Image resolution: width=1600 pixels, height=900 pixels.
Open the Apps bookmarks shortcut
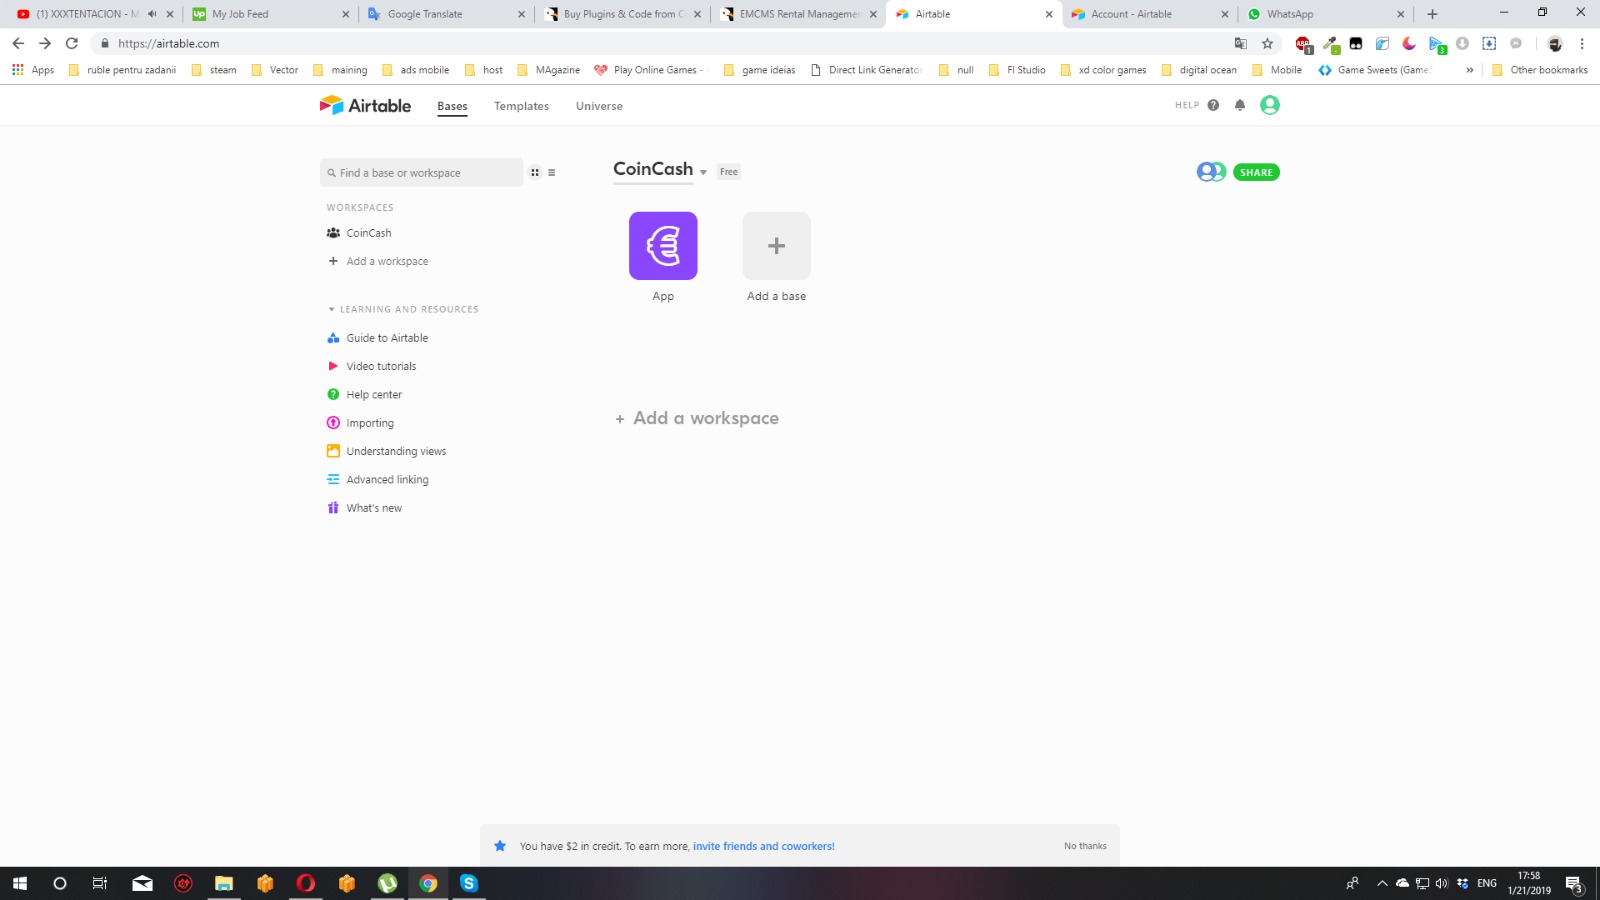click(x=33, y=70)
